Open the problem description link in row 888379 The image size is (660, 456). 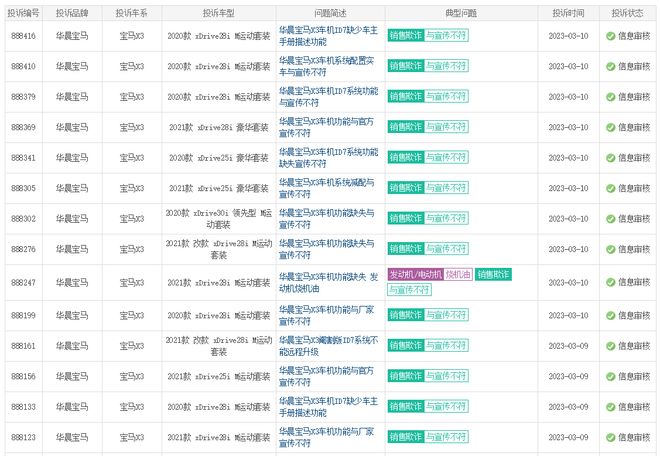coord(328,97)
